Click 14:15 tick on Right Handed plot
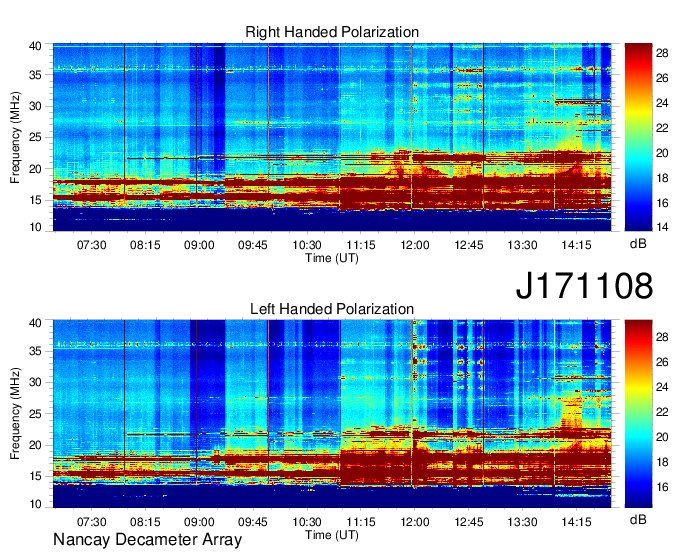680x552 pixels. 576,245
